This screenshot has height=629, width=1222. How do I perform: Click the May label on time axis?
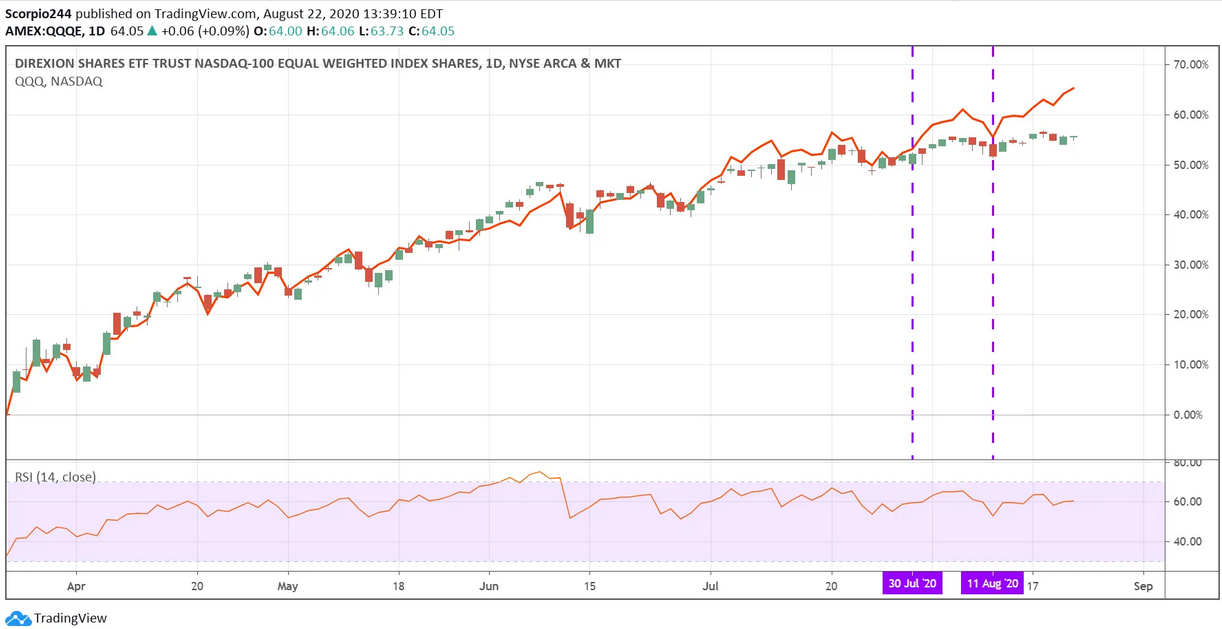tap(287, 585)
